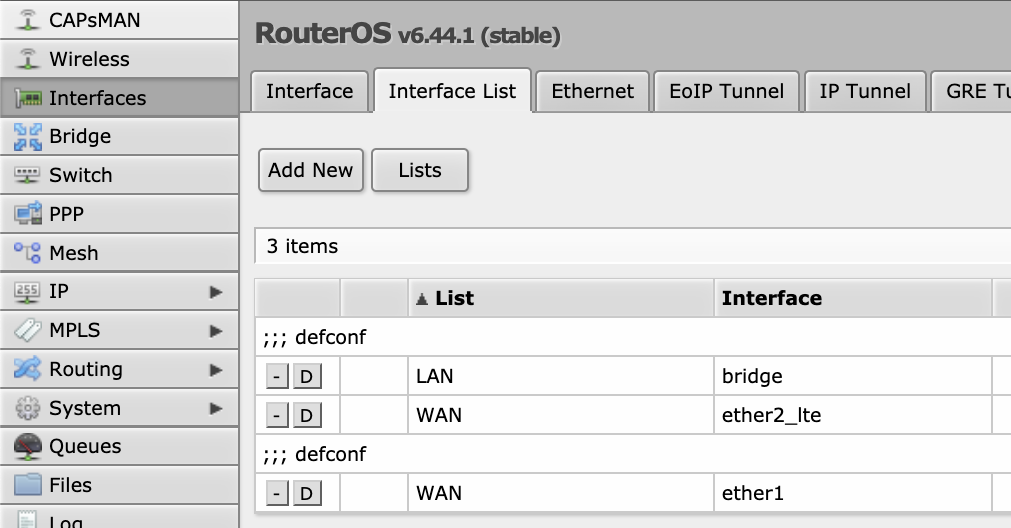The image size is (1011, 528).
Task: Click the Files folder icon
Action: [28, 485]
